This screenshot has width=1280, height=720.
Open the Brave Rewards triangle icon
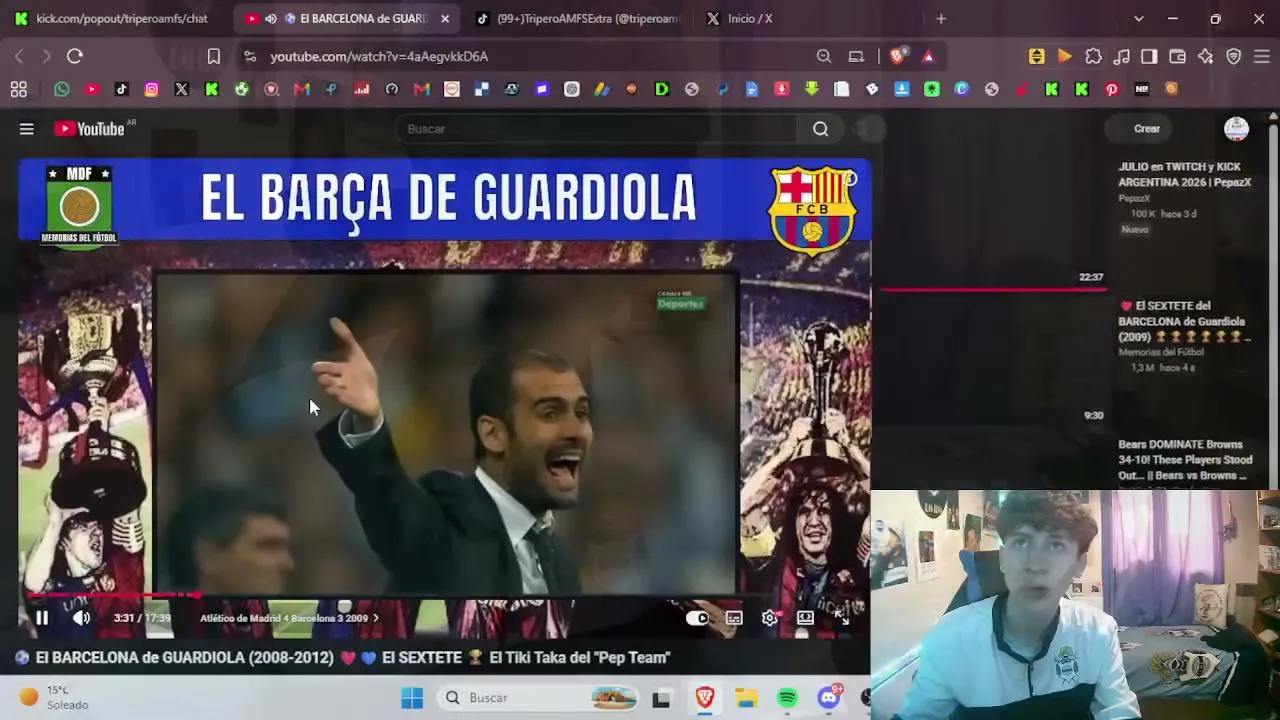928,57
